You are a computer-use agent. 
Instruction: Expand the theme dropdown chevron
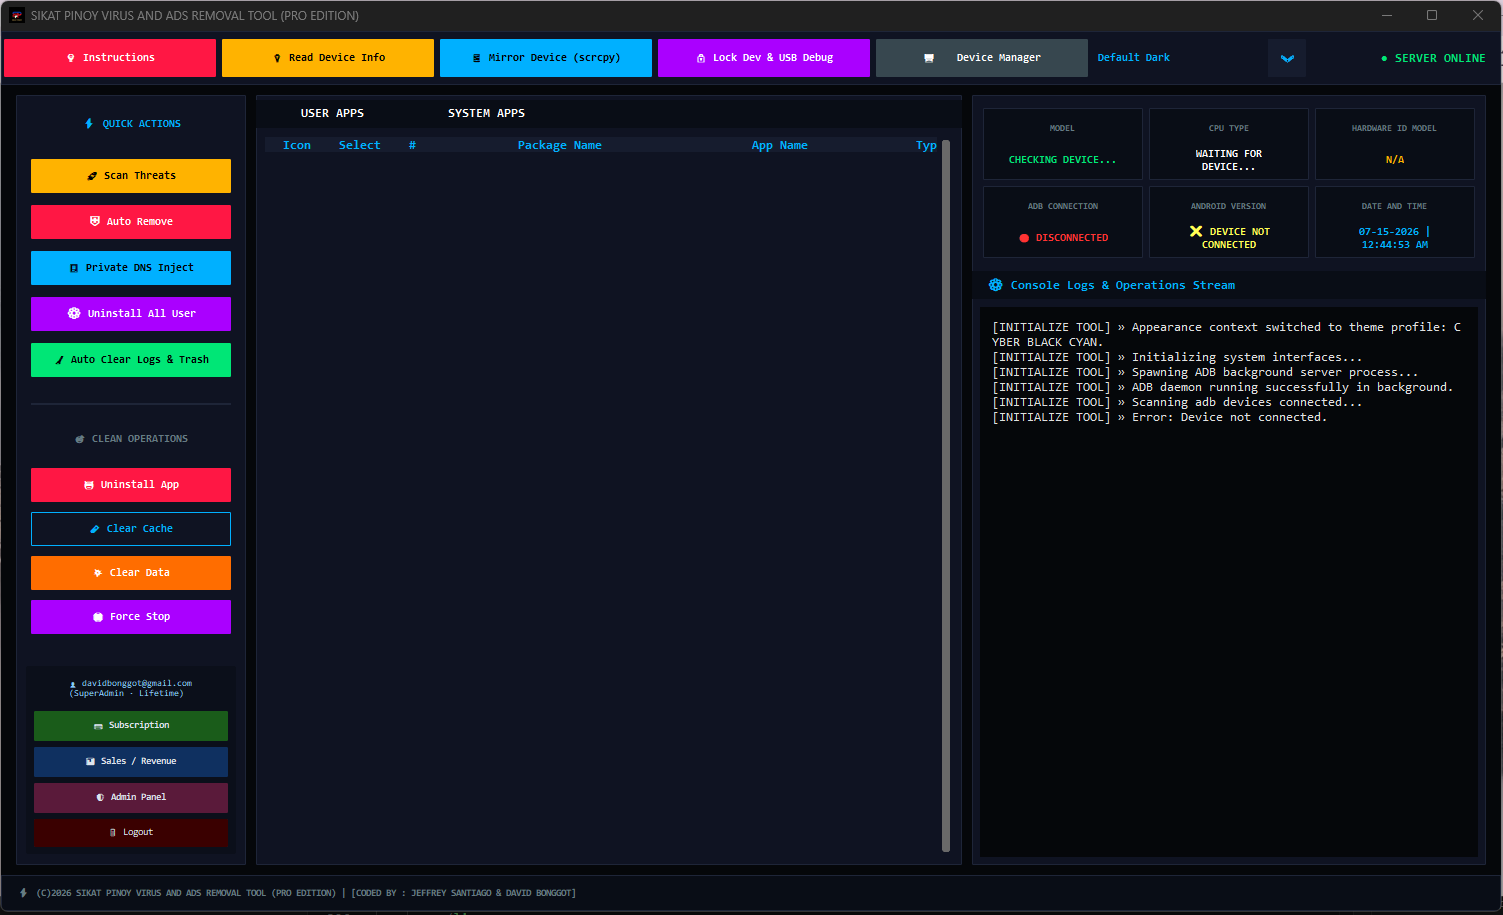coord(1287,58)
